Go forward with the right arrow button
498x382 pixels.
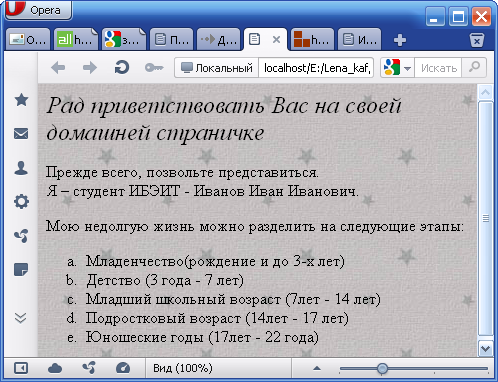[90, 68]
